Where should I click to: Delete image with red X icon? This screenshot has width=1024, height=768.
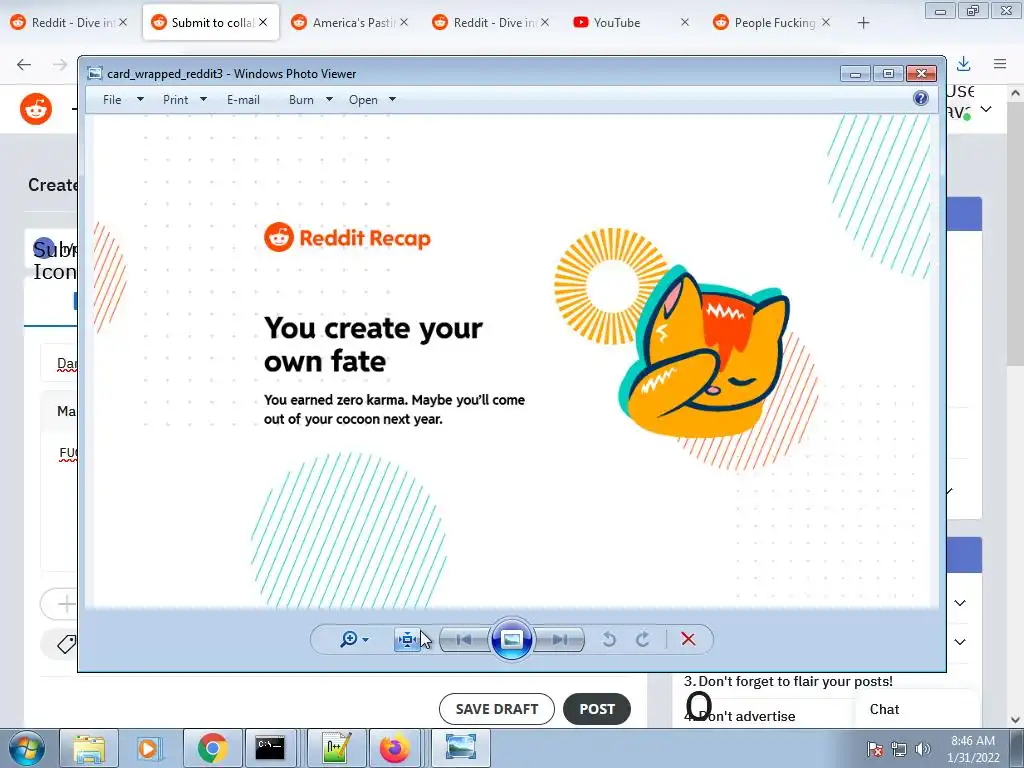(688, 639)
